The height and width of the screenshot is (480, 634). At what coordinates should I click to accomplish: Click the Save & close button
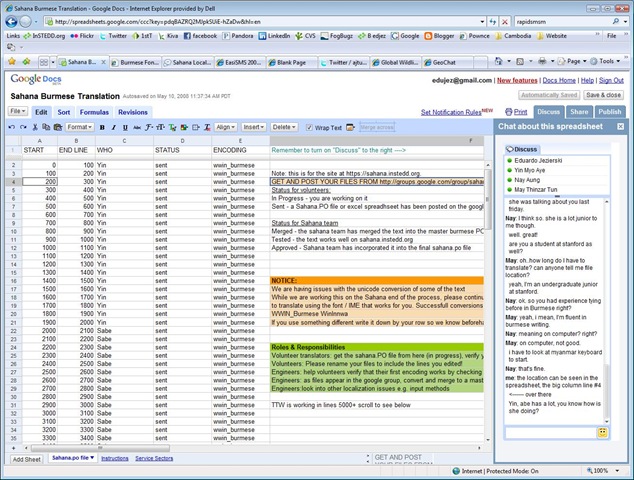[x=603, y=95]
